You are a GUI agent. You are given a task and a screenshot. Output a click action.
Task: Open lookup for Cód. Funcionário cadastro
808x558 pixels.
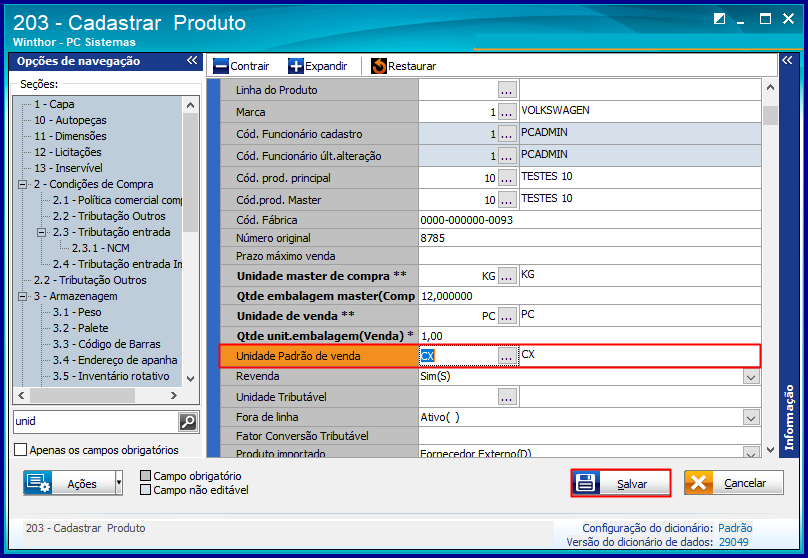pos(507,134)
